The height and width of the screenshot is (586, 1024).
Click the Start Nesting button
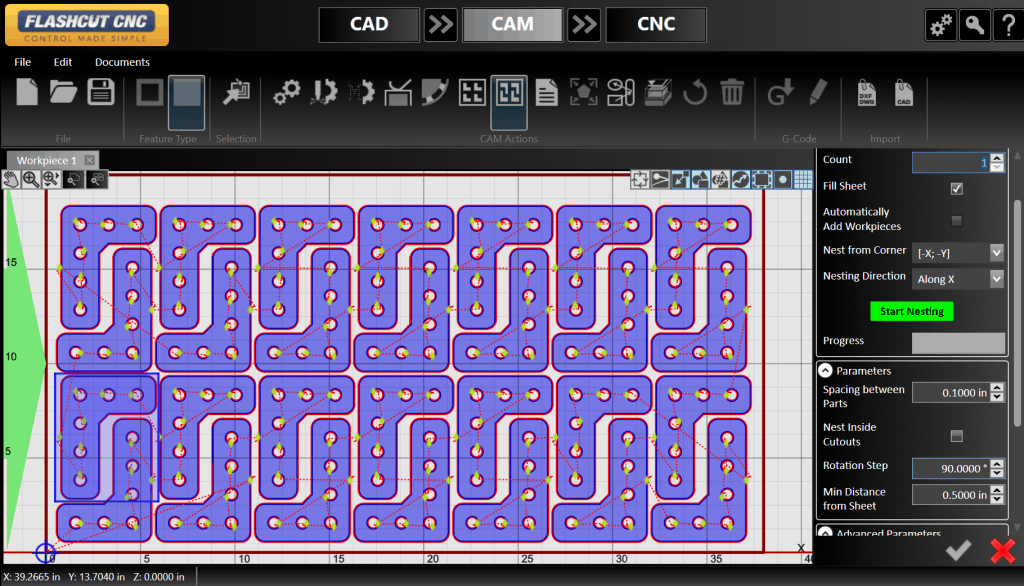tap(911, 311)
